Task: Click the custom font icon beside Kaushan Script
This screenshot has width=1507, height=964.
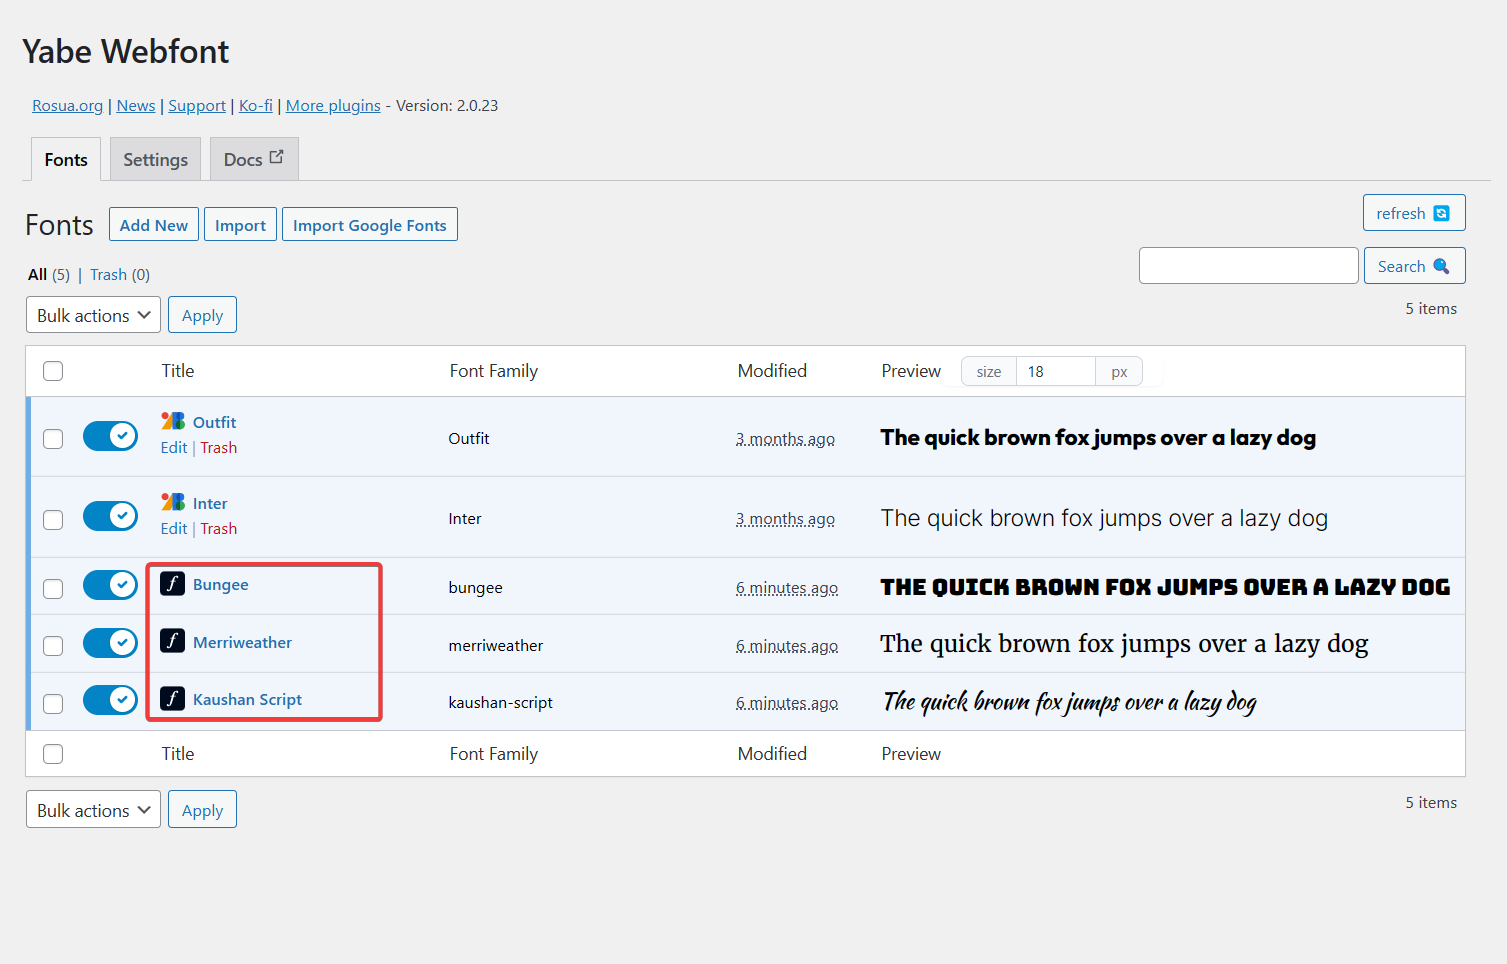Action: pos(173,698)
